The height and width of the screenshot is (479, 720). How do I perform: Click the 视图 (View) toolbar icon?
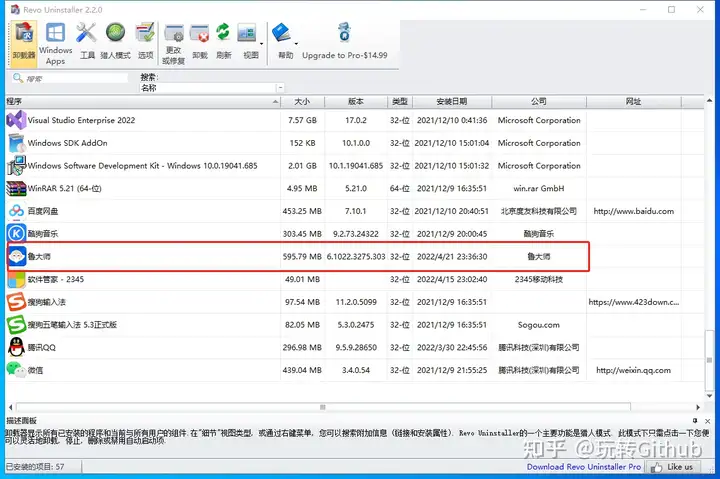(247, 34)
